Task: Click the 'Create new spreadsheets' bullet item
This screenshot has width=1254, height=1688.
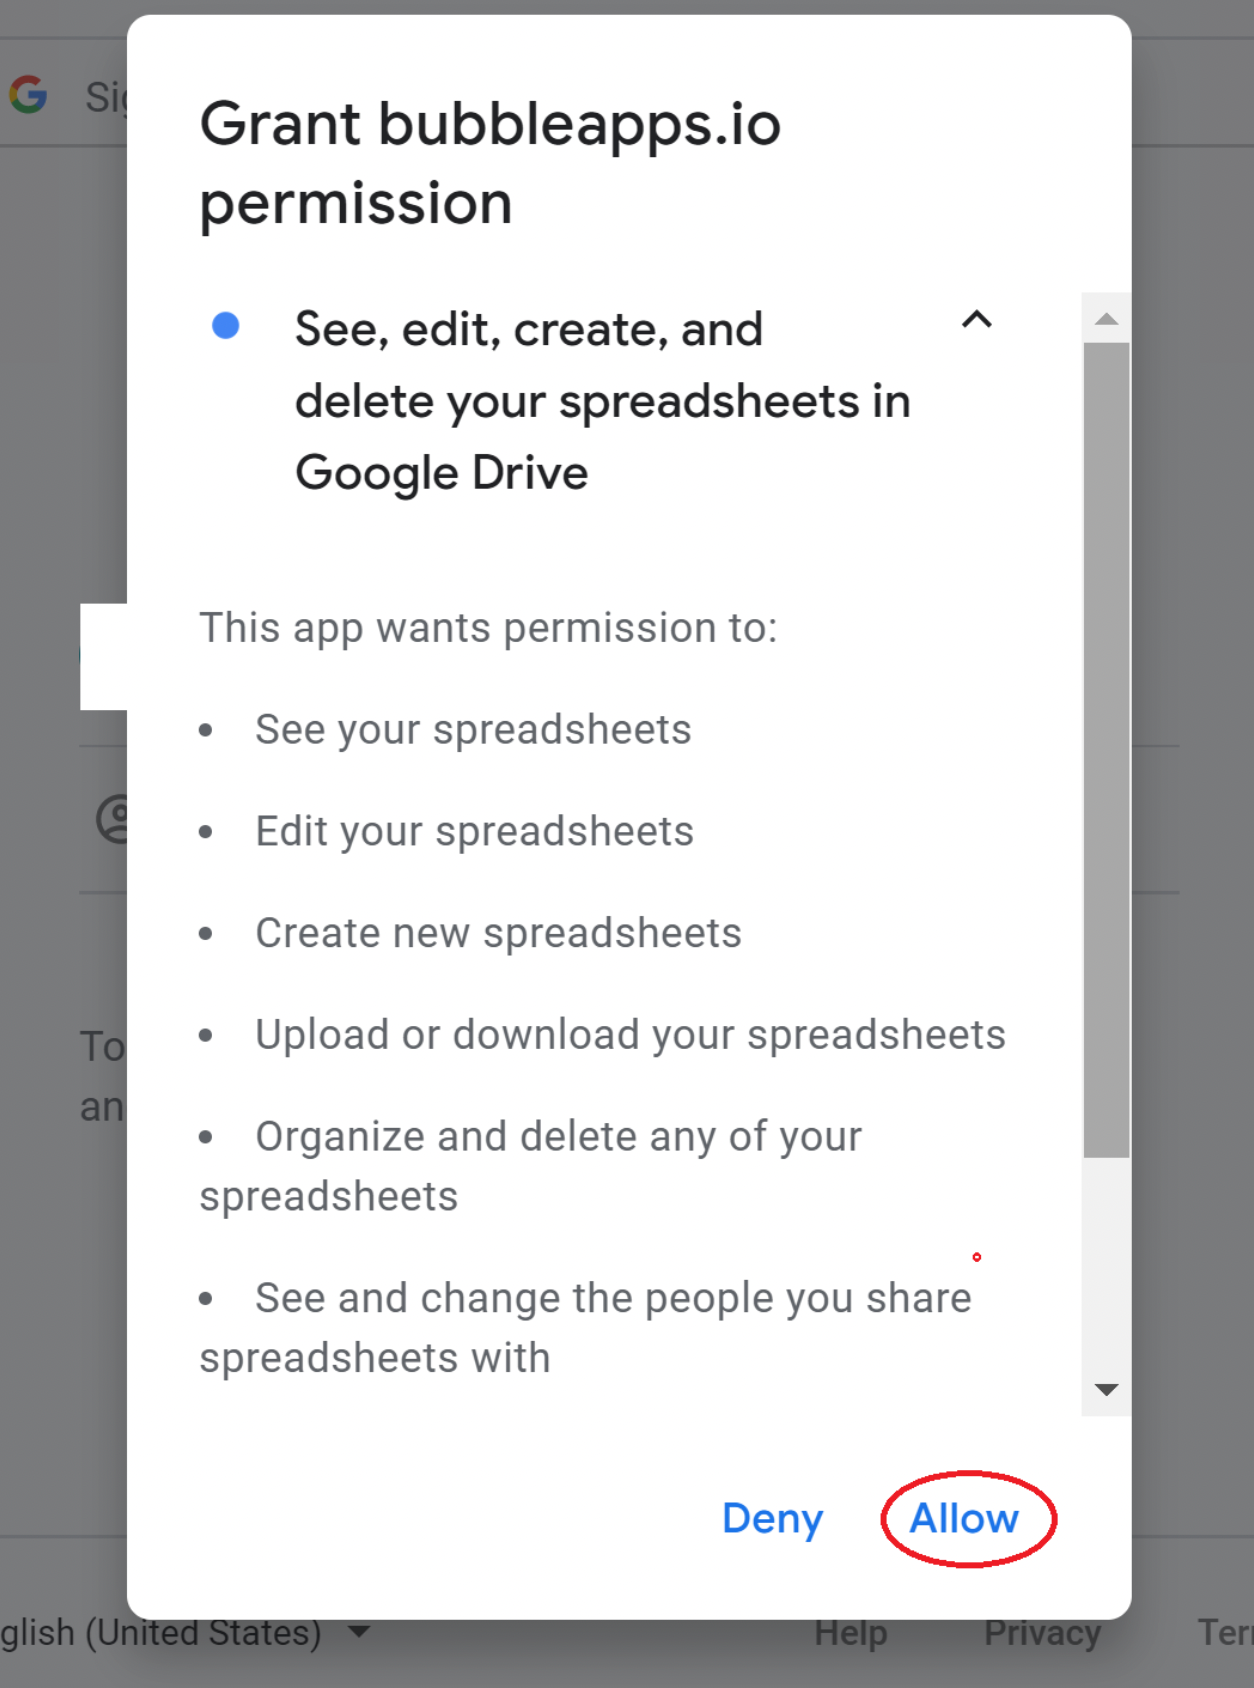Action: [x=498, y=933]
